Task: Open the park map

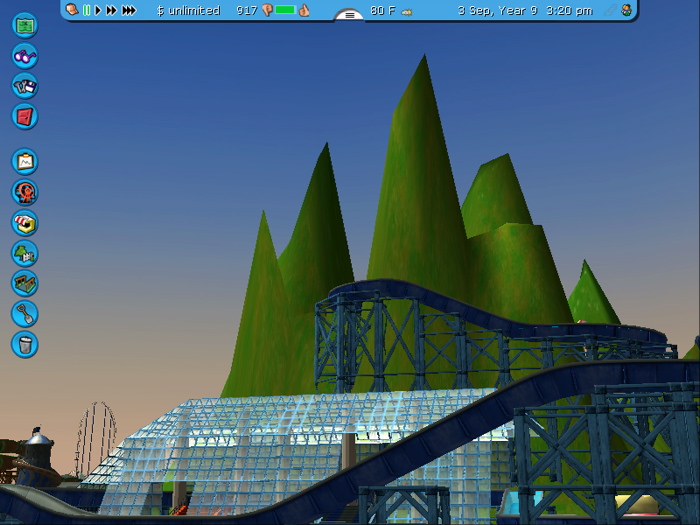Action: (x=25, y=25)
